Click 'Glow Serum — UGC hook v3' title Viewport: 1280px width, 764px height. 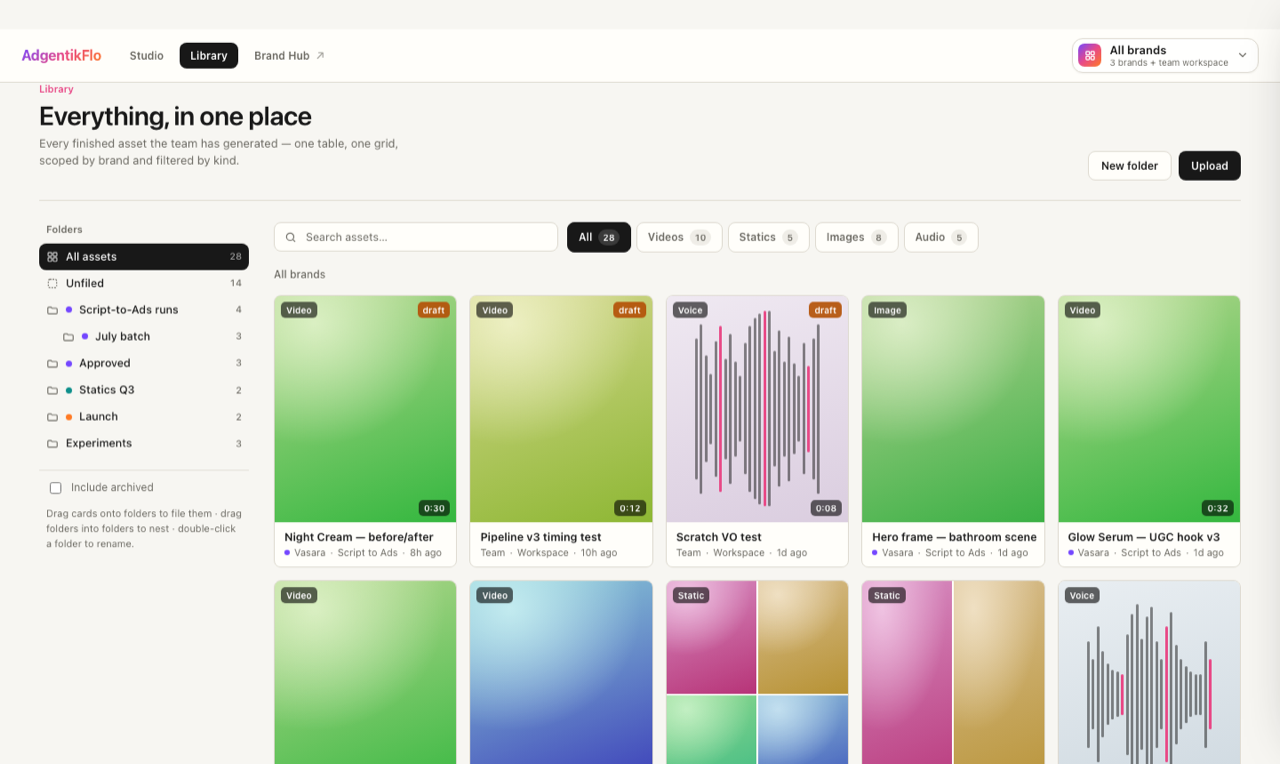click(x=1144, y=537)
